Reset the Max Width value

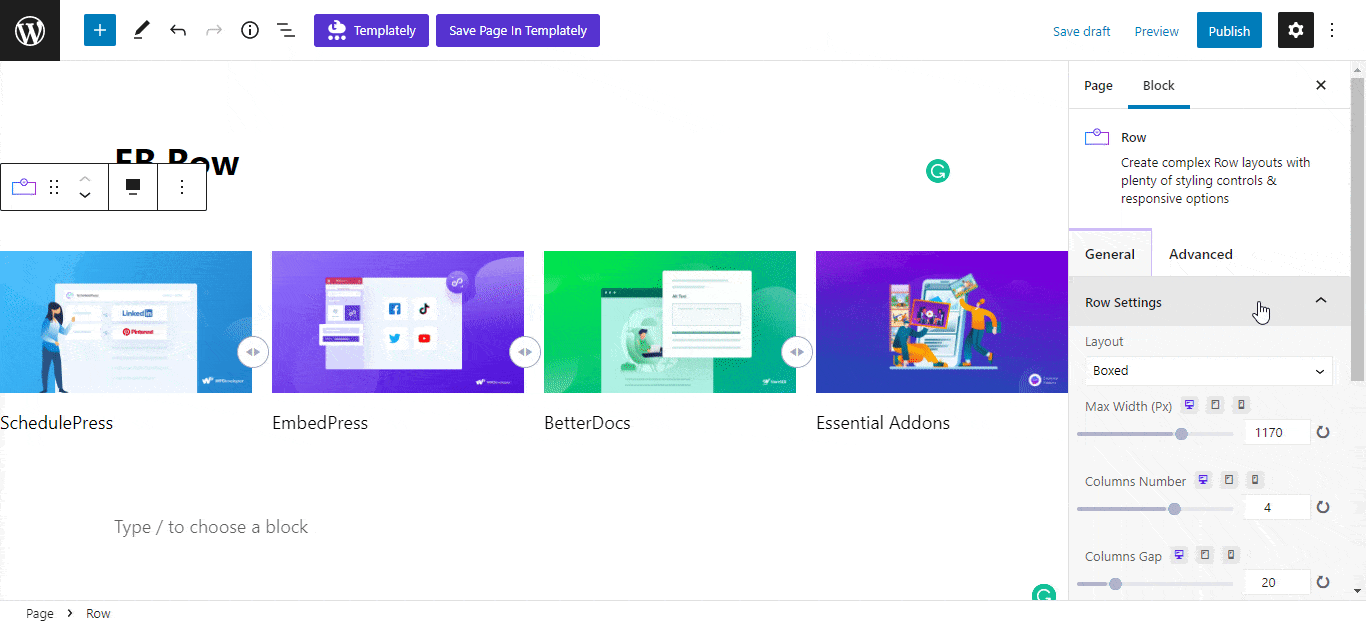pyautogui.click(x=1323, y=432)
